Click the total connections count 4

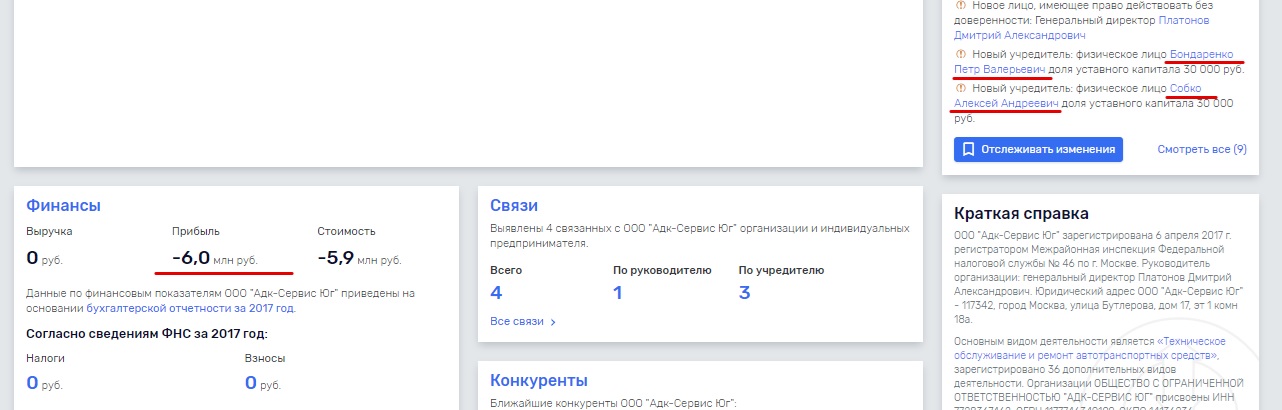[496, 293]
